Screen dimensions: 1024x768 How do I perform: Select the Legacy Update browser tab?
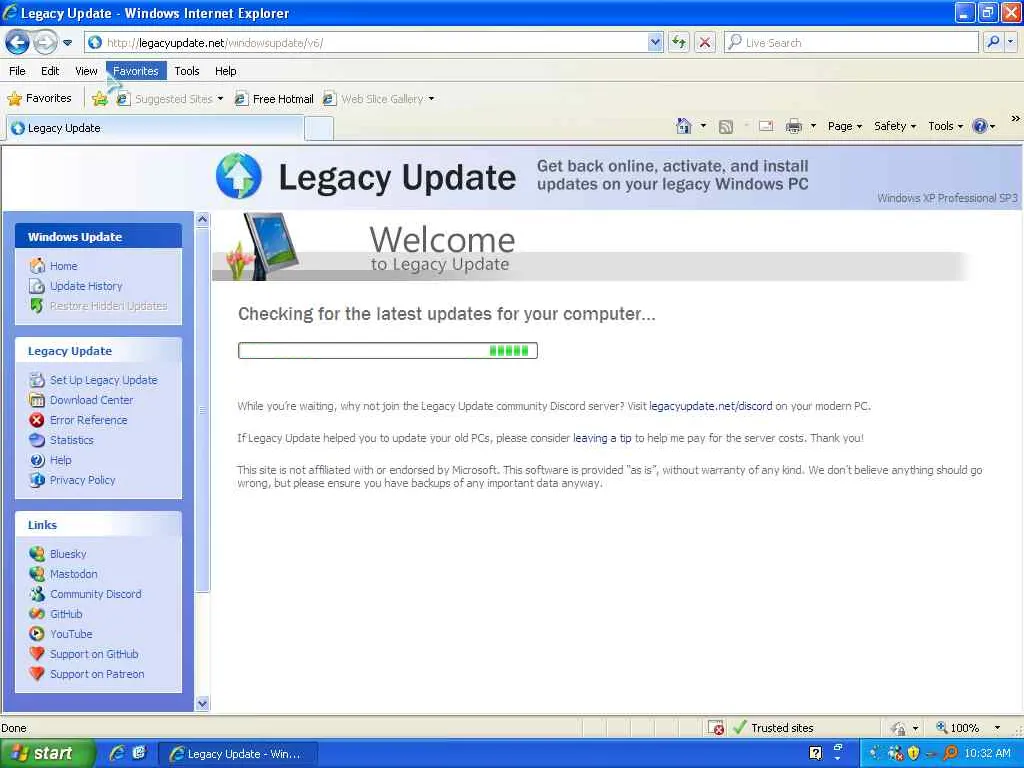click(155, 128)
